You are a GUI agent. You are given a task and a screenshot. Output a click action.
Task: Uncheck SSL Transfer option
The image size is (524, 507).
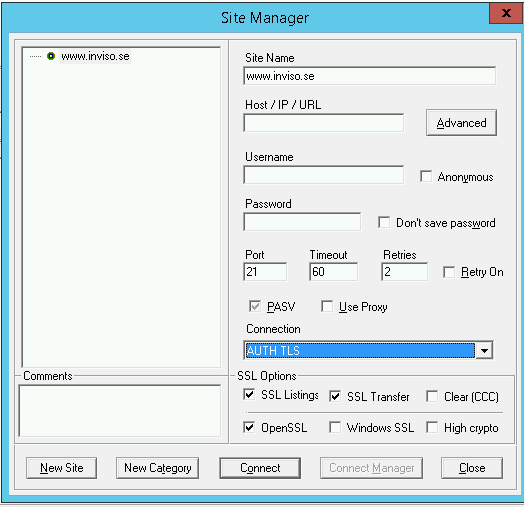[x=335, y=396]
